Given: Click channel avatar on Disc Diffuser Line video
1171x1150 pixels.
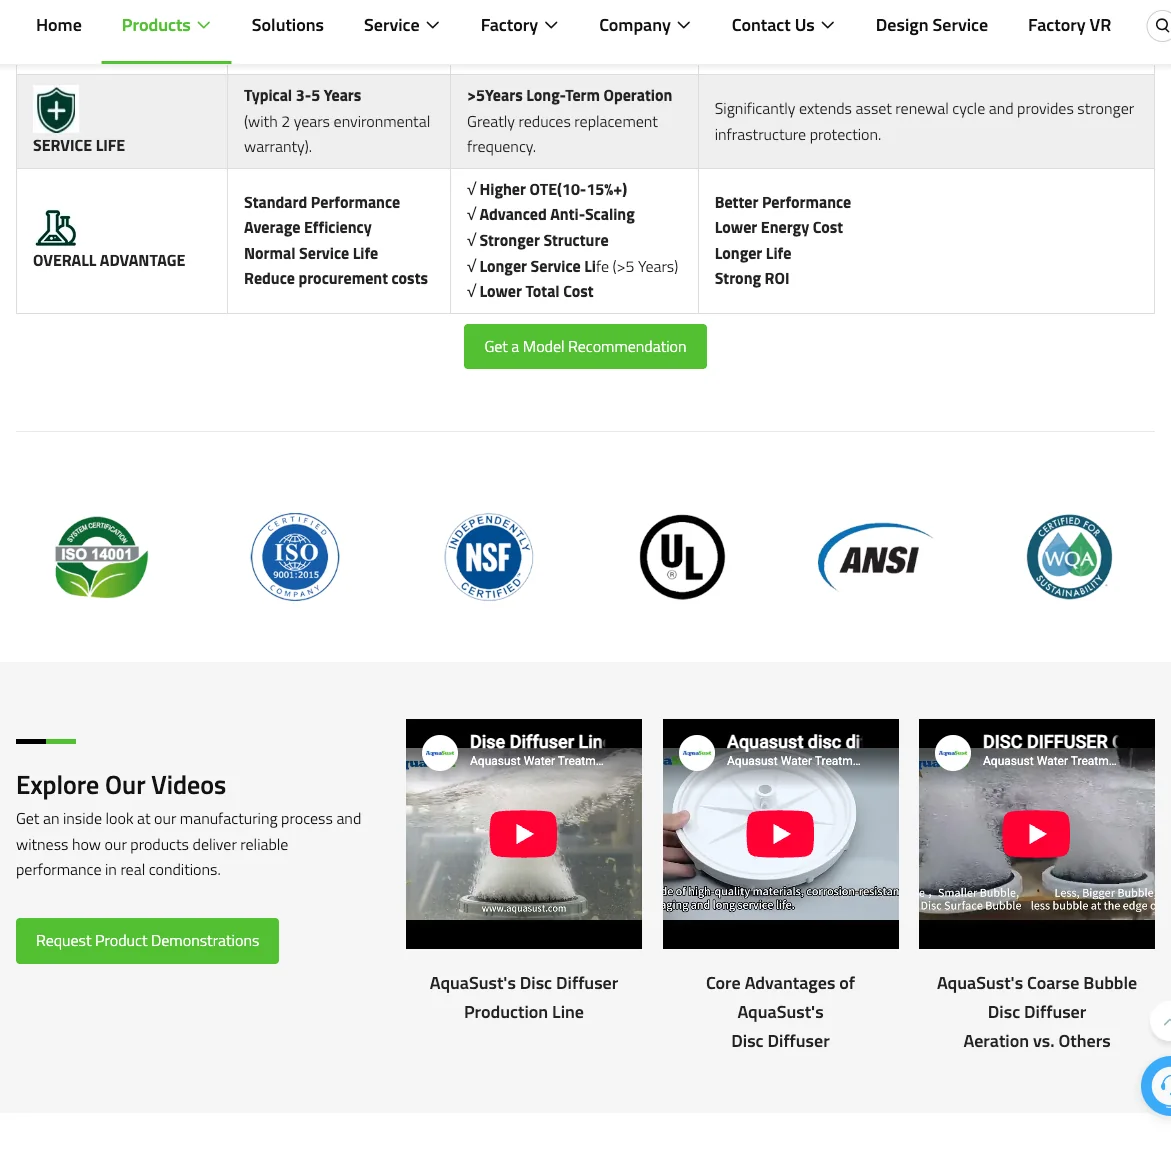Looking at the screenshot, I should click(440, 753).
